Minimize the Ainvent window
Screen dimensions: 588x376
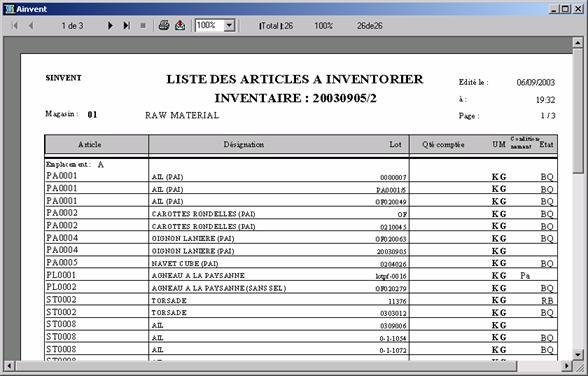tap(554, 9)
